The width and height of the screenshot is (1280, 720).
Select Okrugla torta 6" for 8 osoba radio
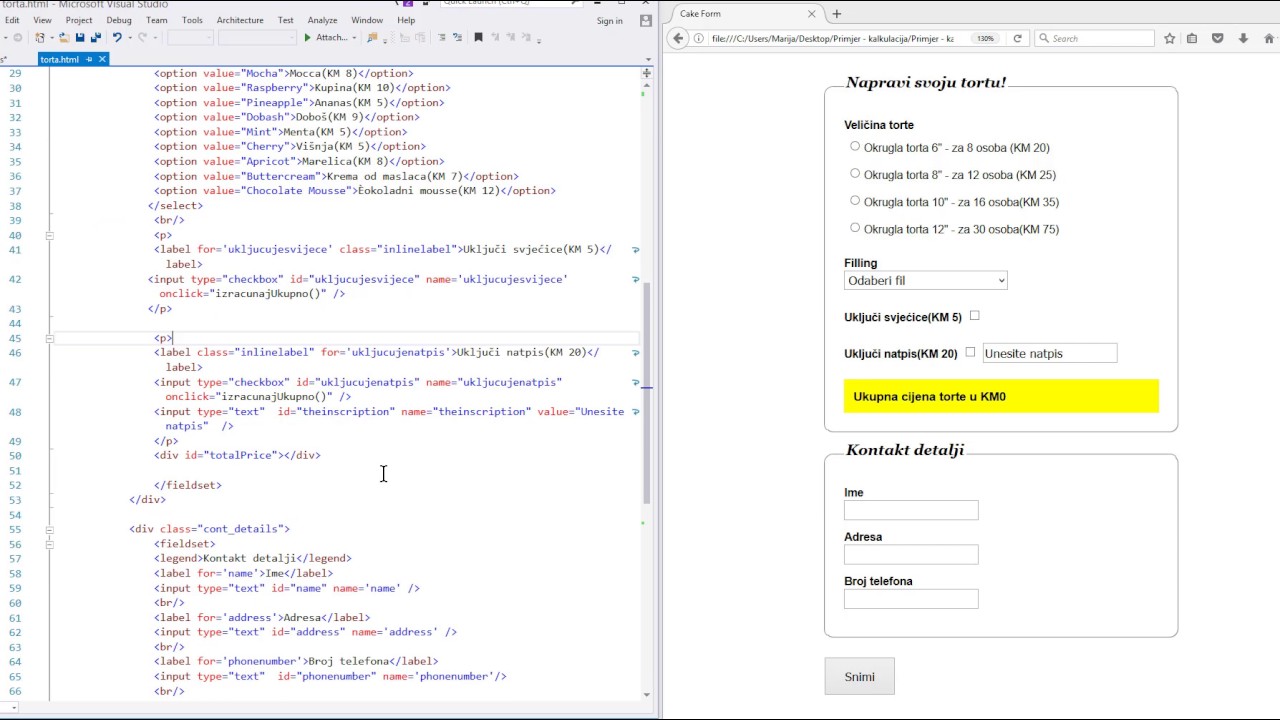click(855, 146)
